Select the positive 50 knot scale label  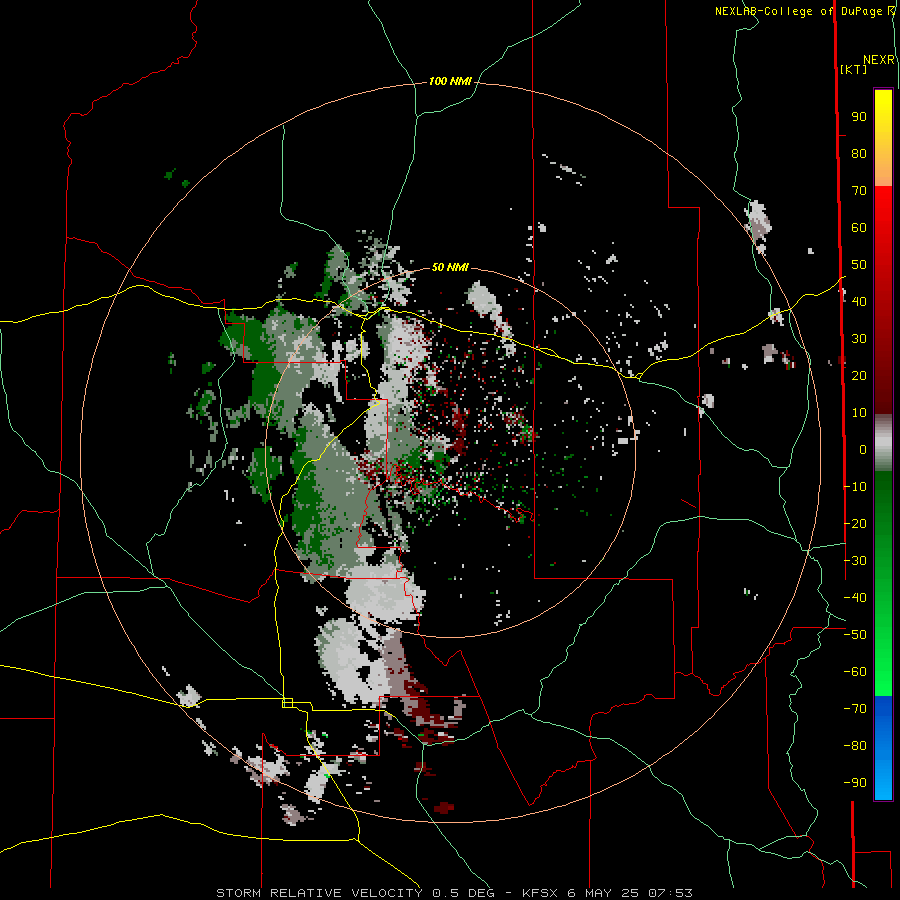[x=859, y=265]
